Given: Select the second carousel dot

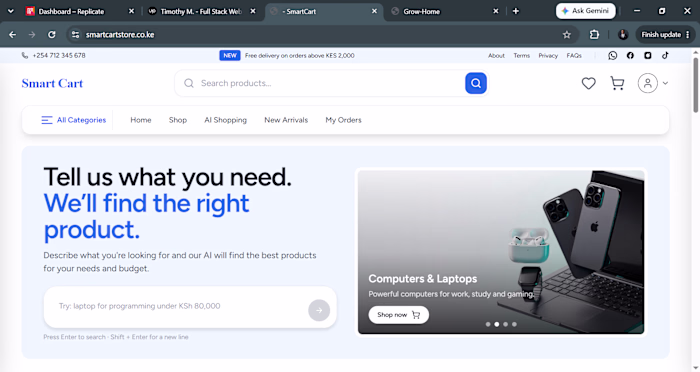Looking at the screenshot, I should [x=496, y=324].
